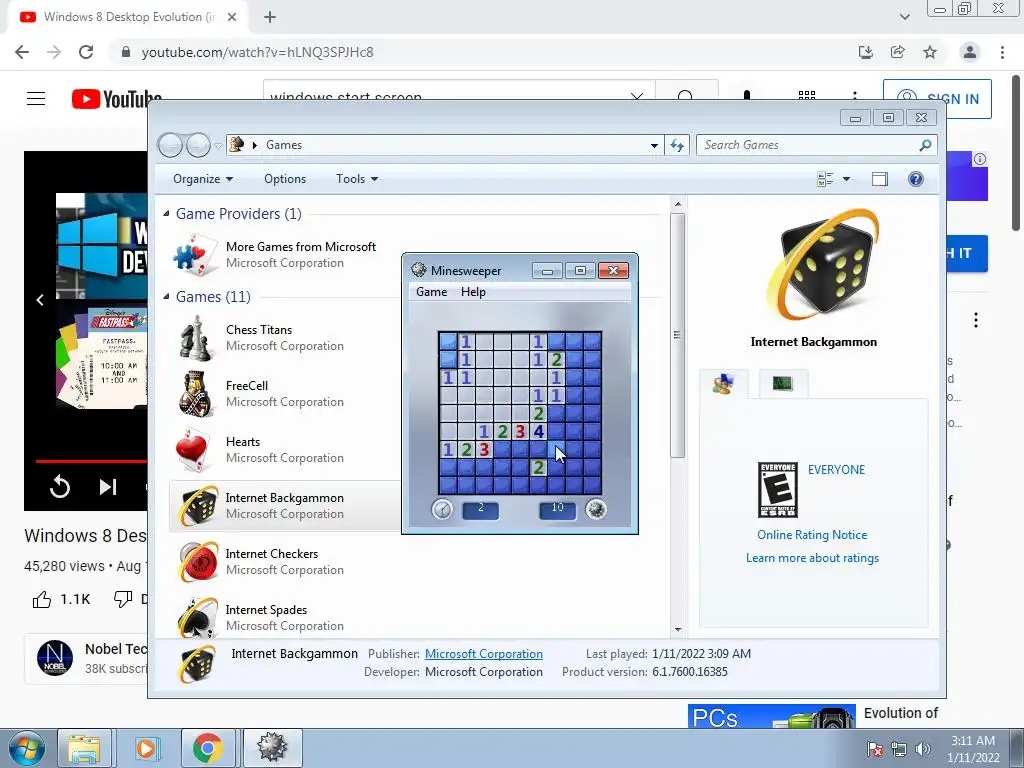The width and height of the screenshot is (1024, 768).
Task: Open the Action Center flag tray icon
Action: click(x=874, y=749)
